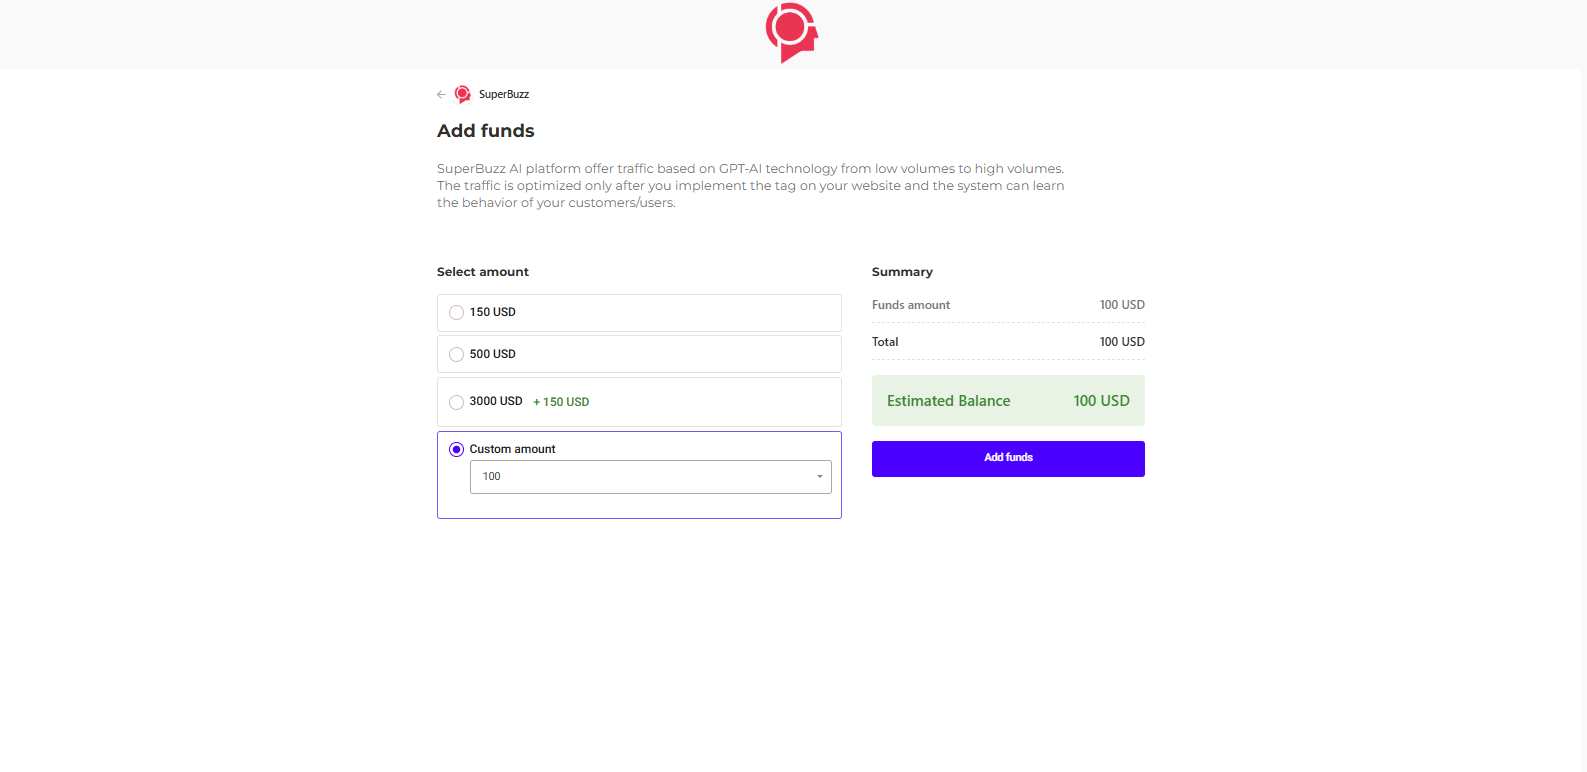Click the Total row in Summary
1587x772 pixels.
[1008, 342]
